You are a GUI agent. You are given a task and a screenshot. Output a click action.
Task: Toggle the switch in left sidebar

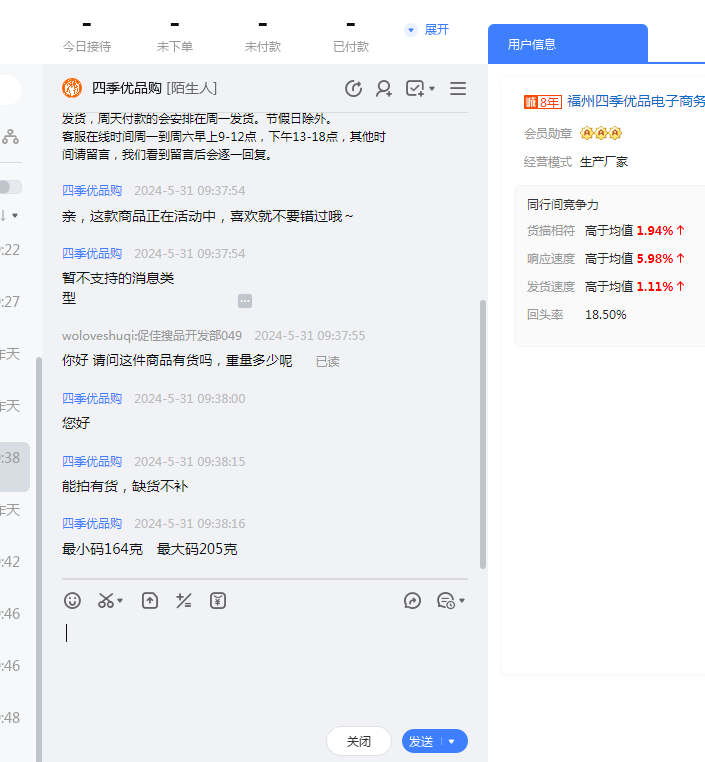[10, 187]
